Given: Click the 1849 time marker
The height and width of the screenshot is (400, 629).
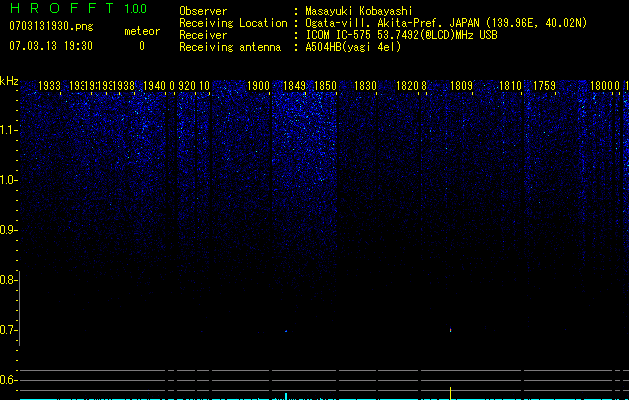Looking at the screenshot, I should pyautogui.click(x=294, y=86).
